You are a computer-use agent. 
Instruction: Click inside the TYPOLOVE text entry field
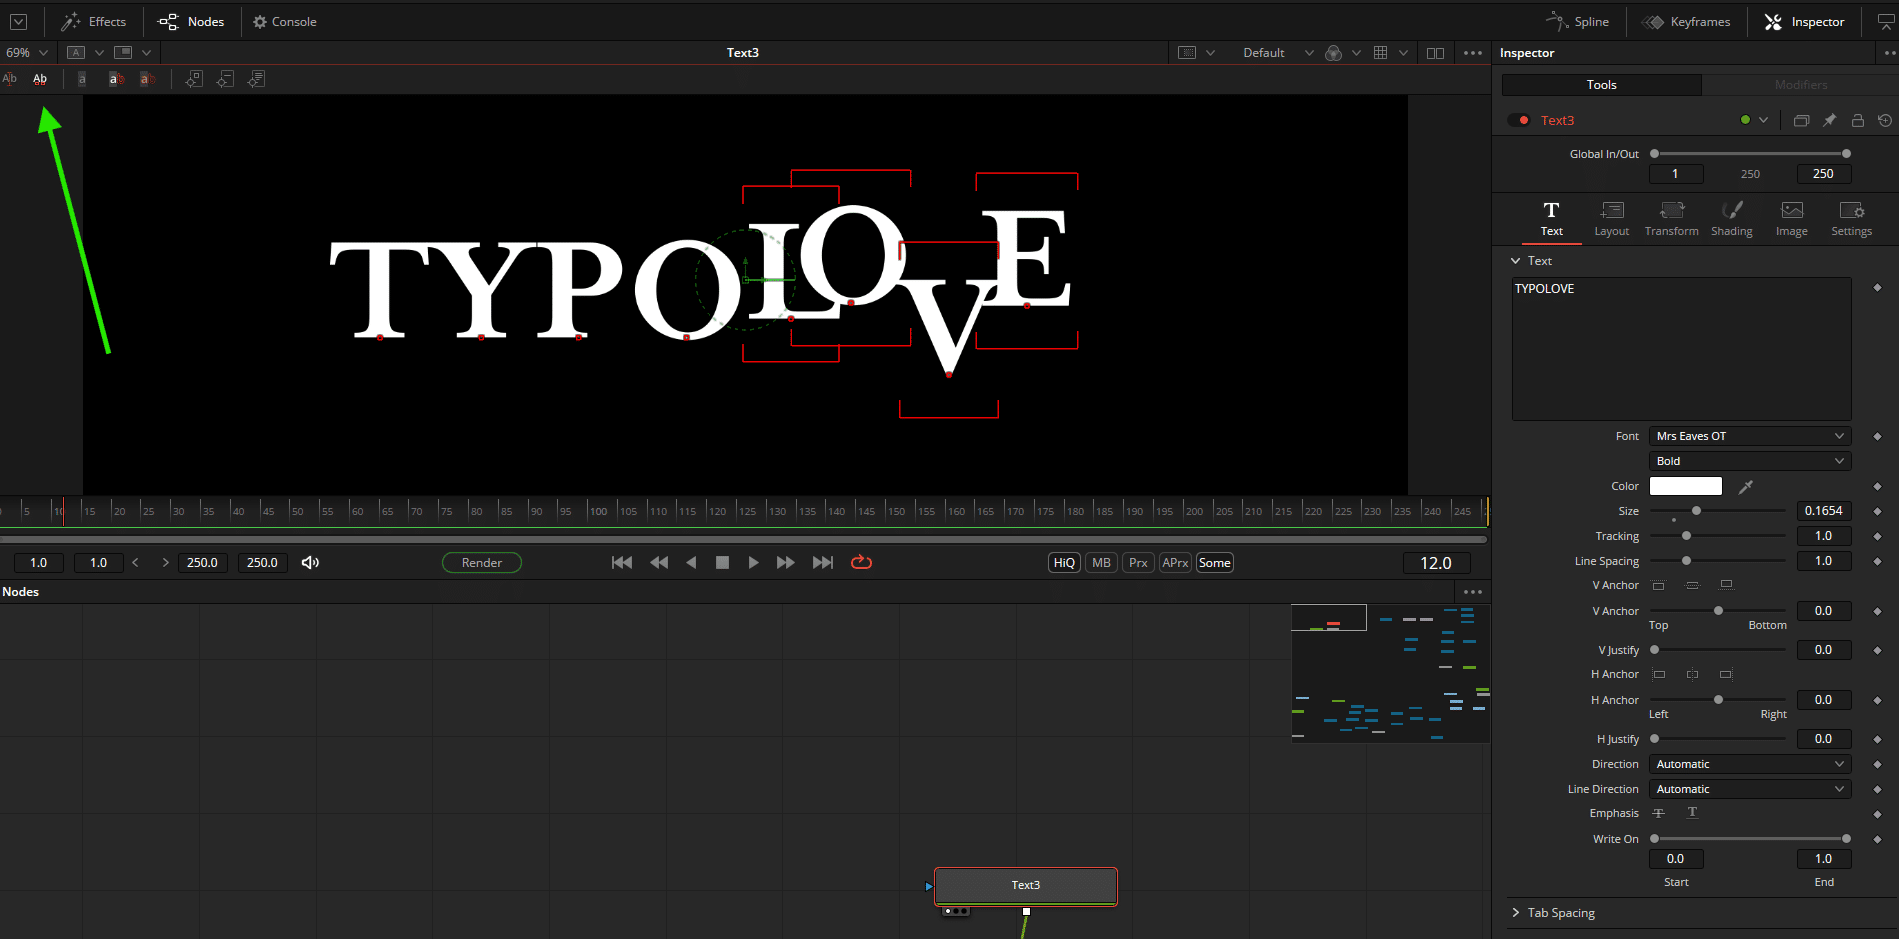coord(1680,348)
